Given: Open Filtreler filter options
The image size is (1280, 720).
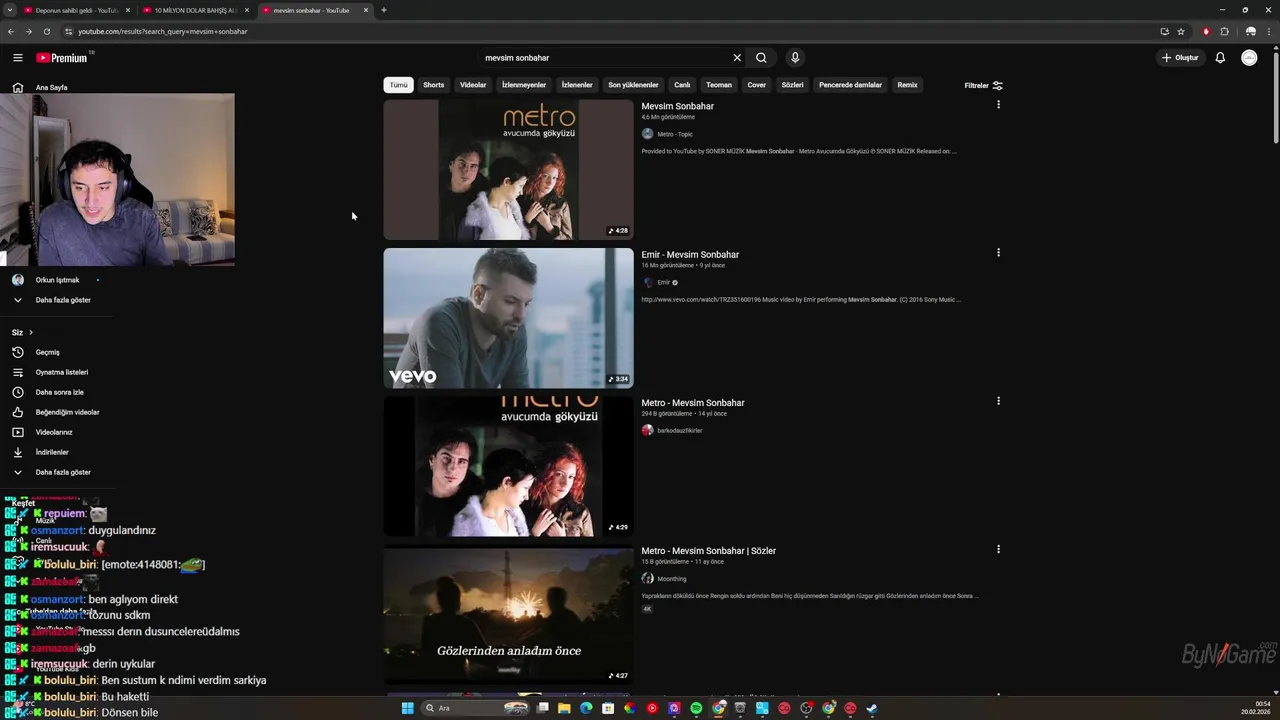Looking at the screenshot, I should [x=983, y=85].
